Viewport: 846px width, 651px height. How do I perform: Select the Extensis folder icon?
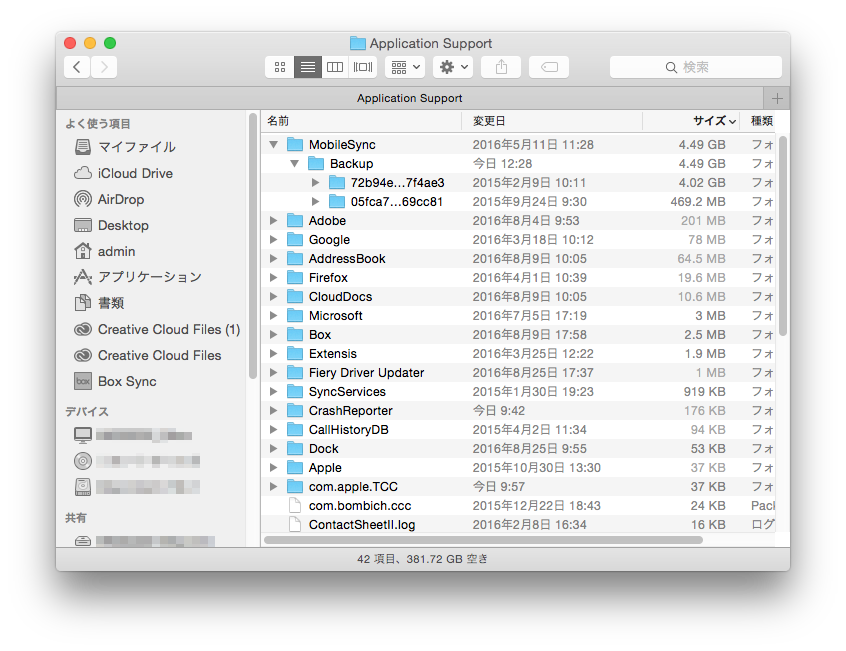point(295,354)
